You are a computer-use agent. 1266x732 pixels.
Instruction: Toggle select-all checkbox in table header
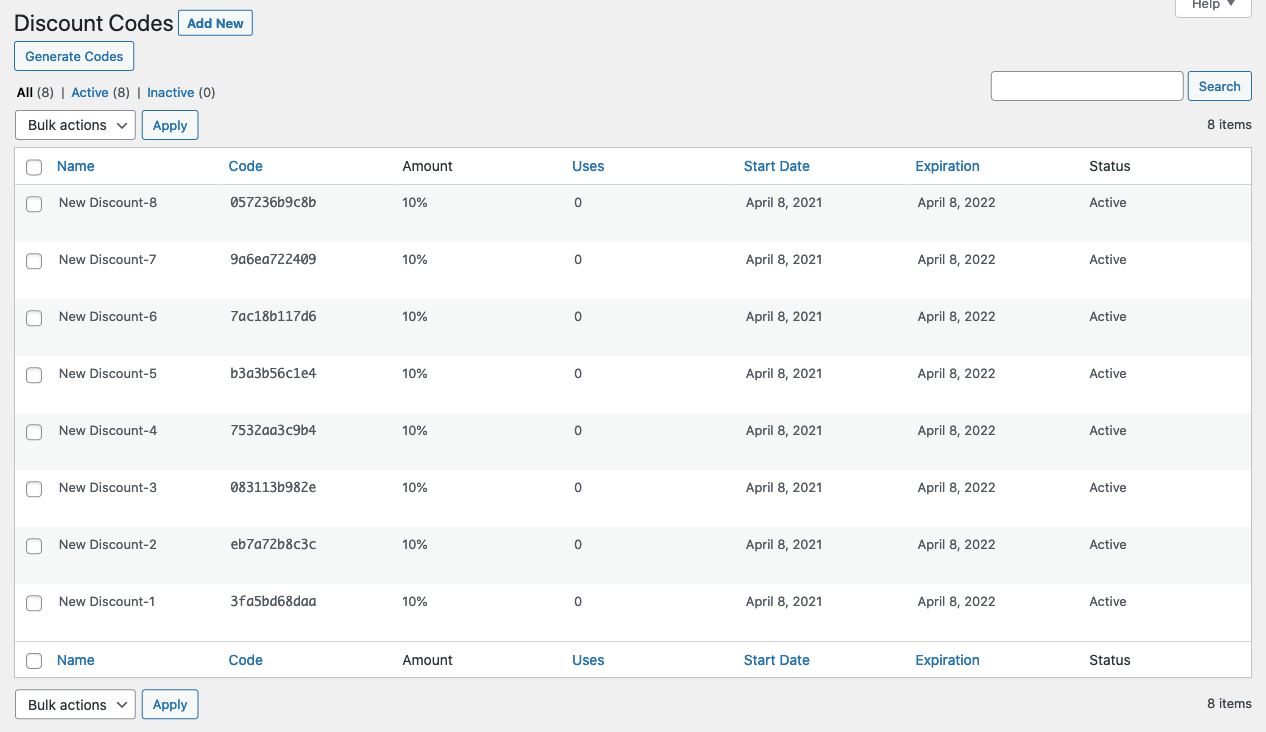point(34,167)
